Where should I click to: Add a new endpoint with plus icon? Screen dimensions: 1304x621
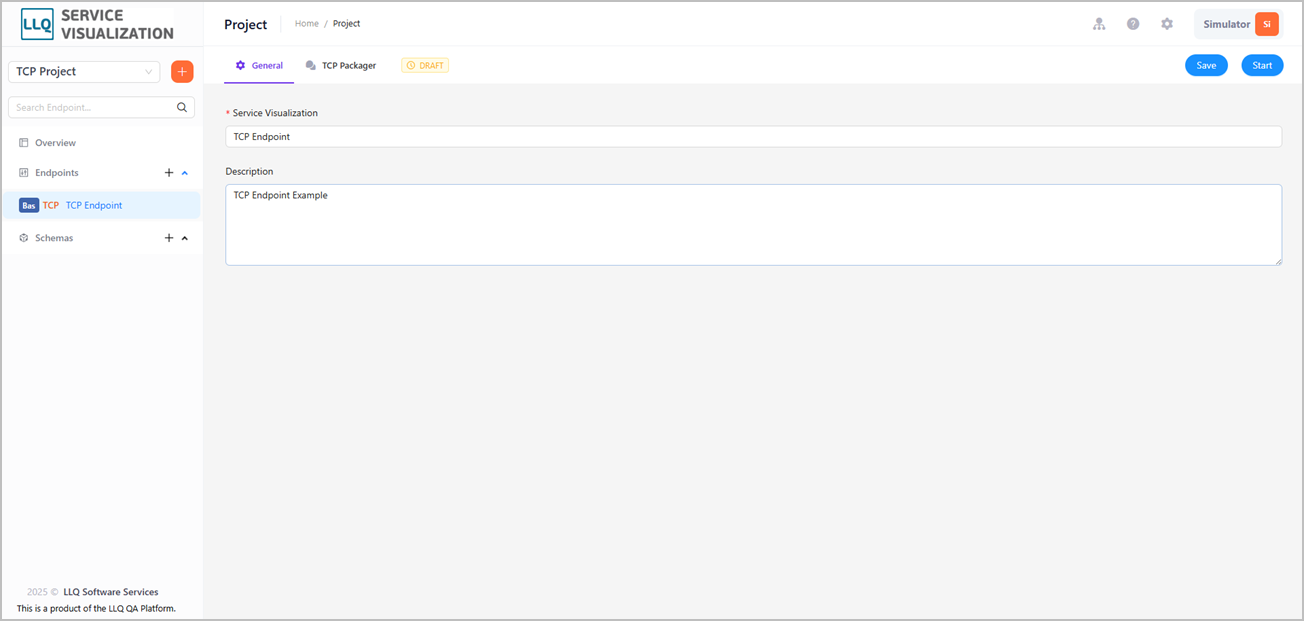tap(169, 173)
